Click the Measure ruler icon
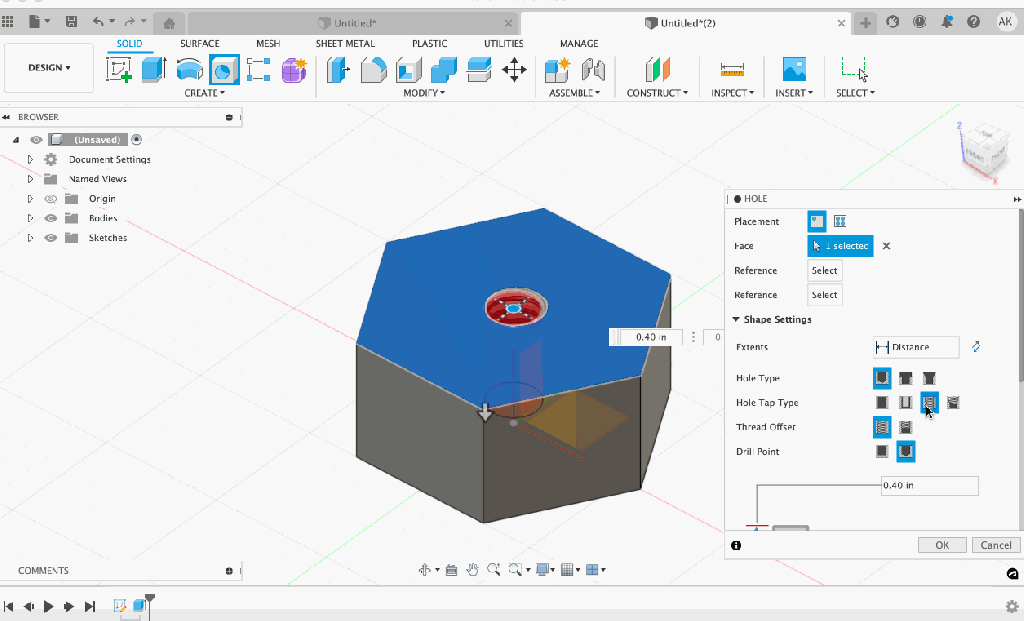Image resolution: width=1024 pixels, height=621 pixels. (x=733, y=70)
